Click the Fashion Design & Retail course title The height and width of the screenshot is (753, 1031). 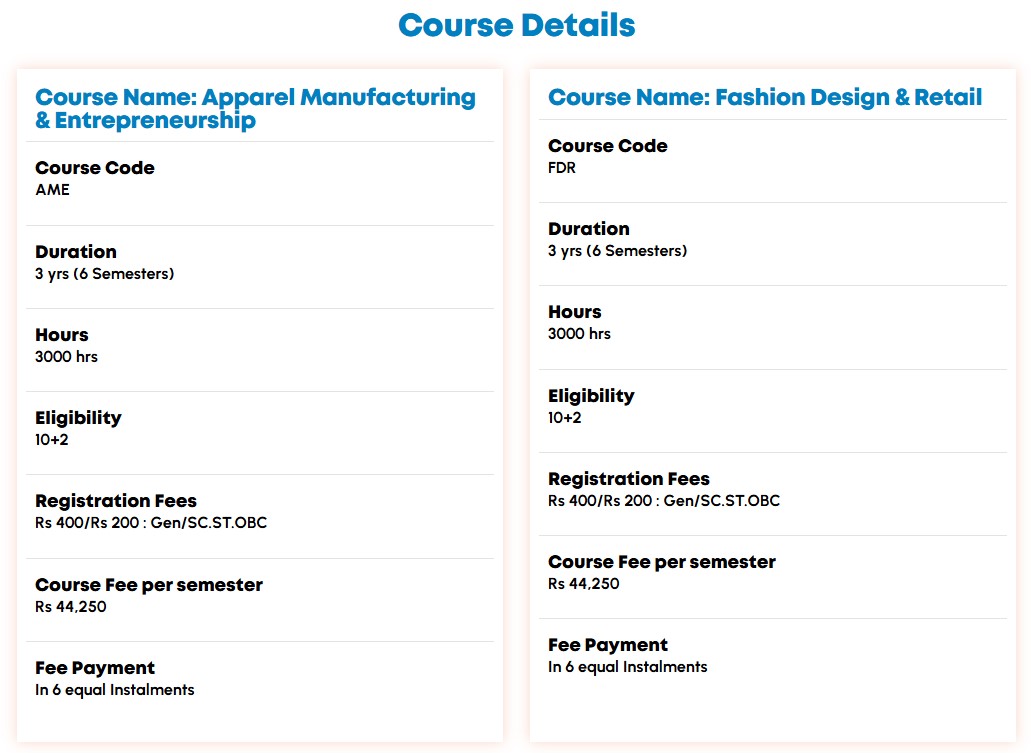click(x=765, y=97)
